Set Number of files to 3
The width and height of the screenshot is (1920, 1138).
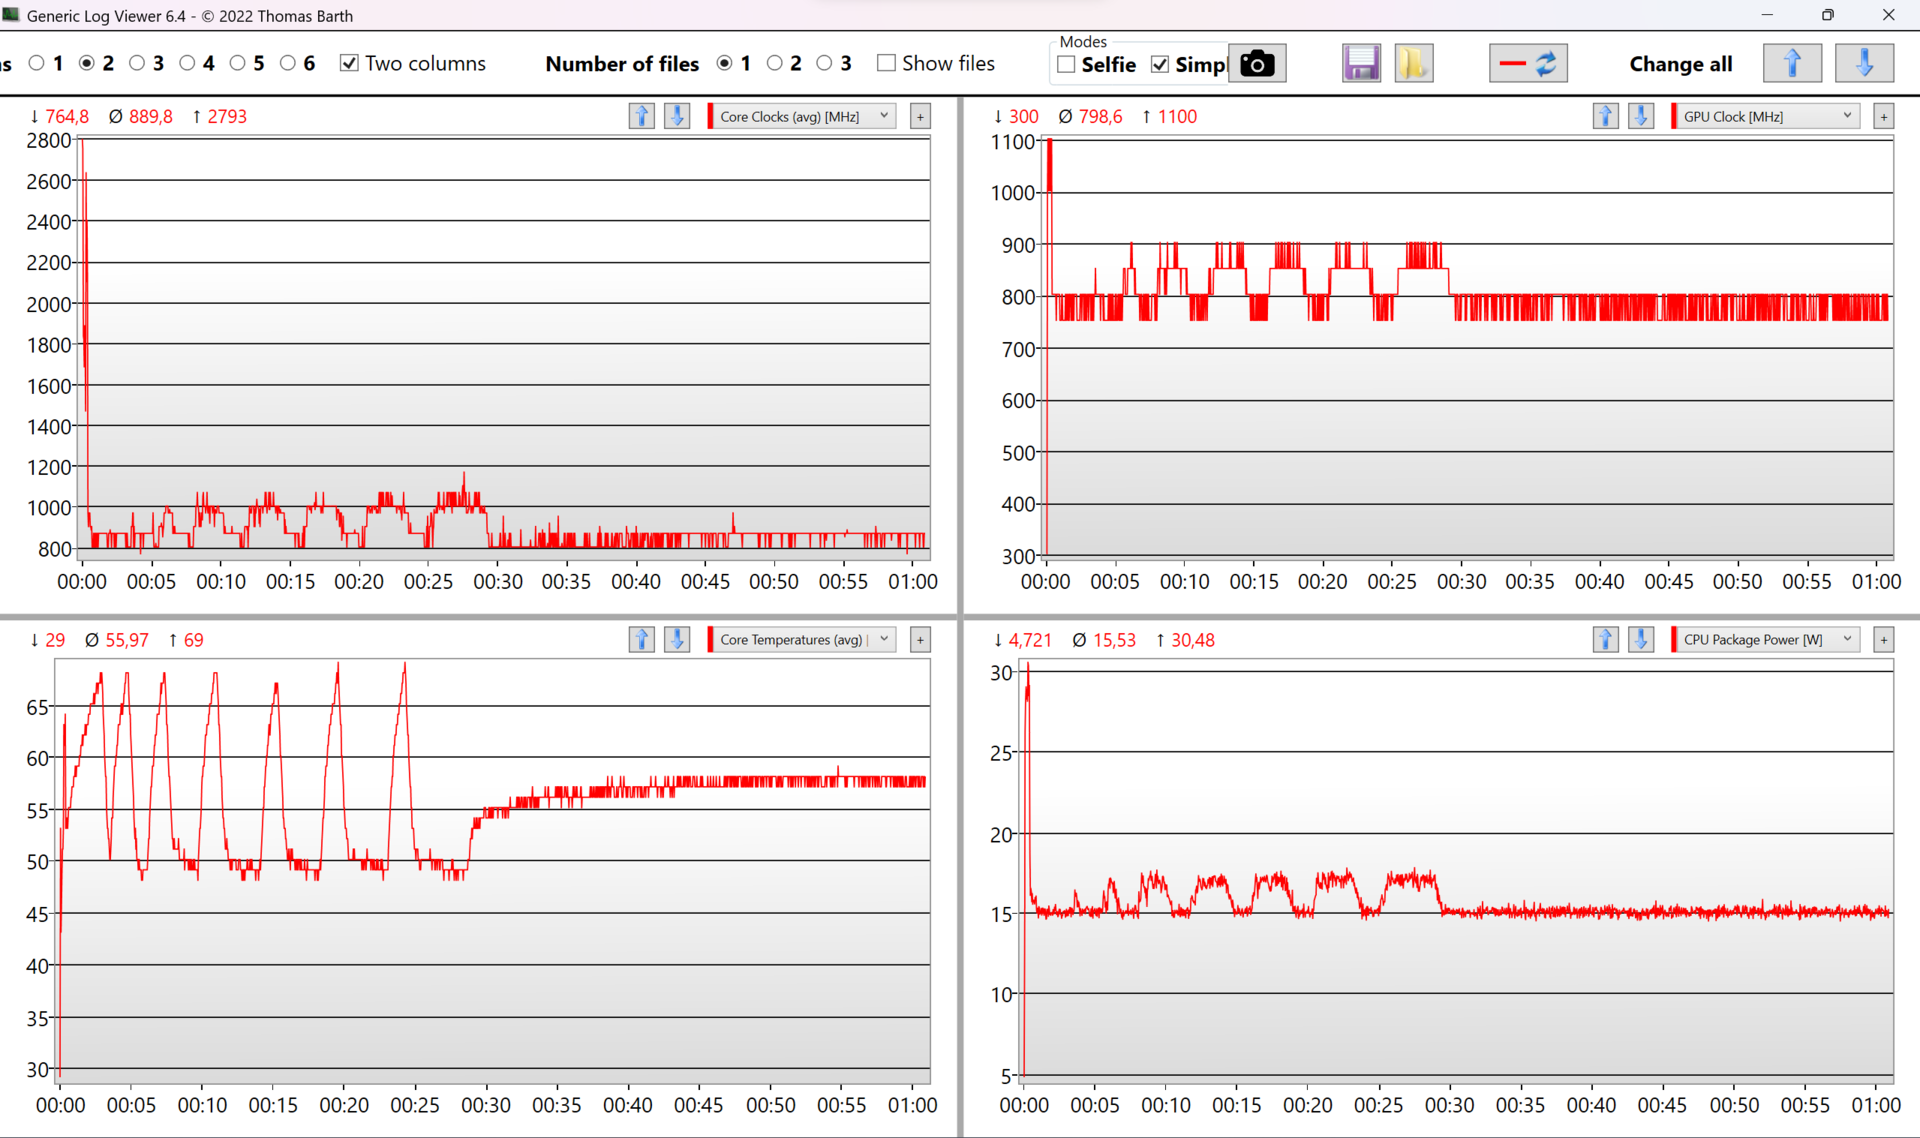(824, 63)
